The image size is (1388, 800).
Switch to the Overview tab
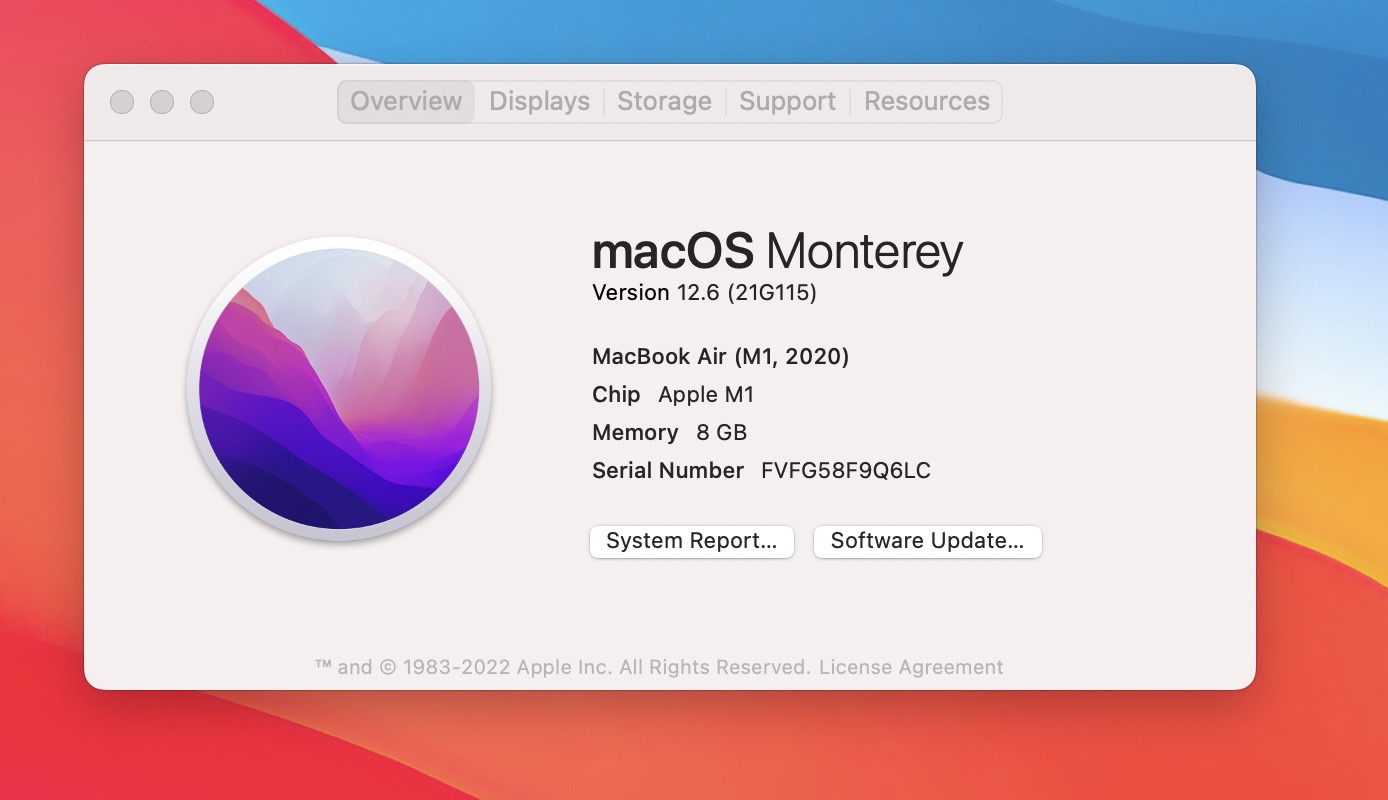click(x=406, y=102)
